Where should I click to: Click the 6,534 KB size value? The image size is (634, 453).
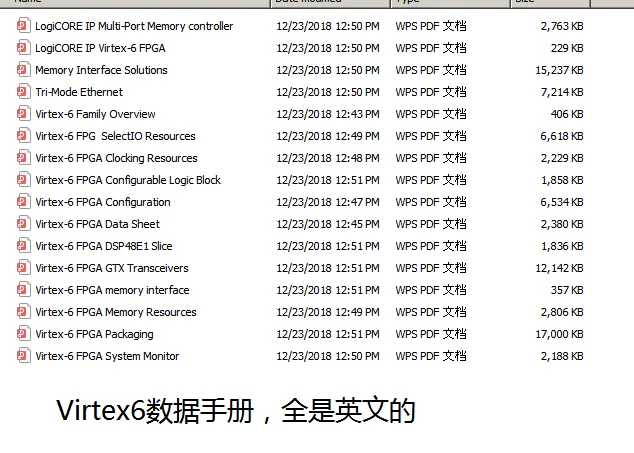tap(562, 202)
